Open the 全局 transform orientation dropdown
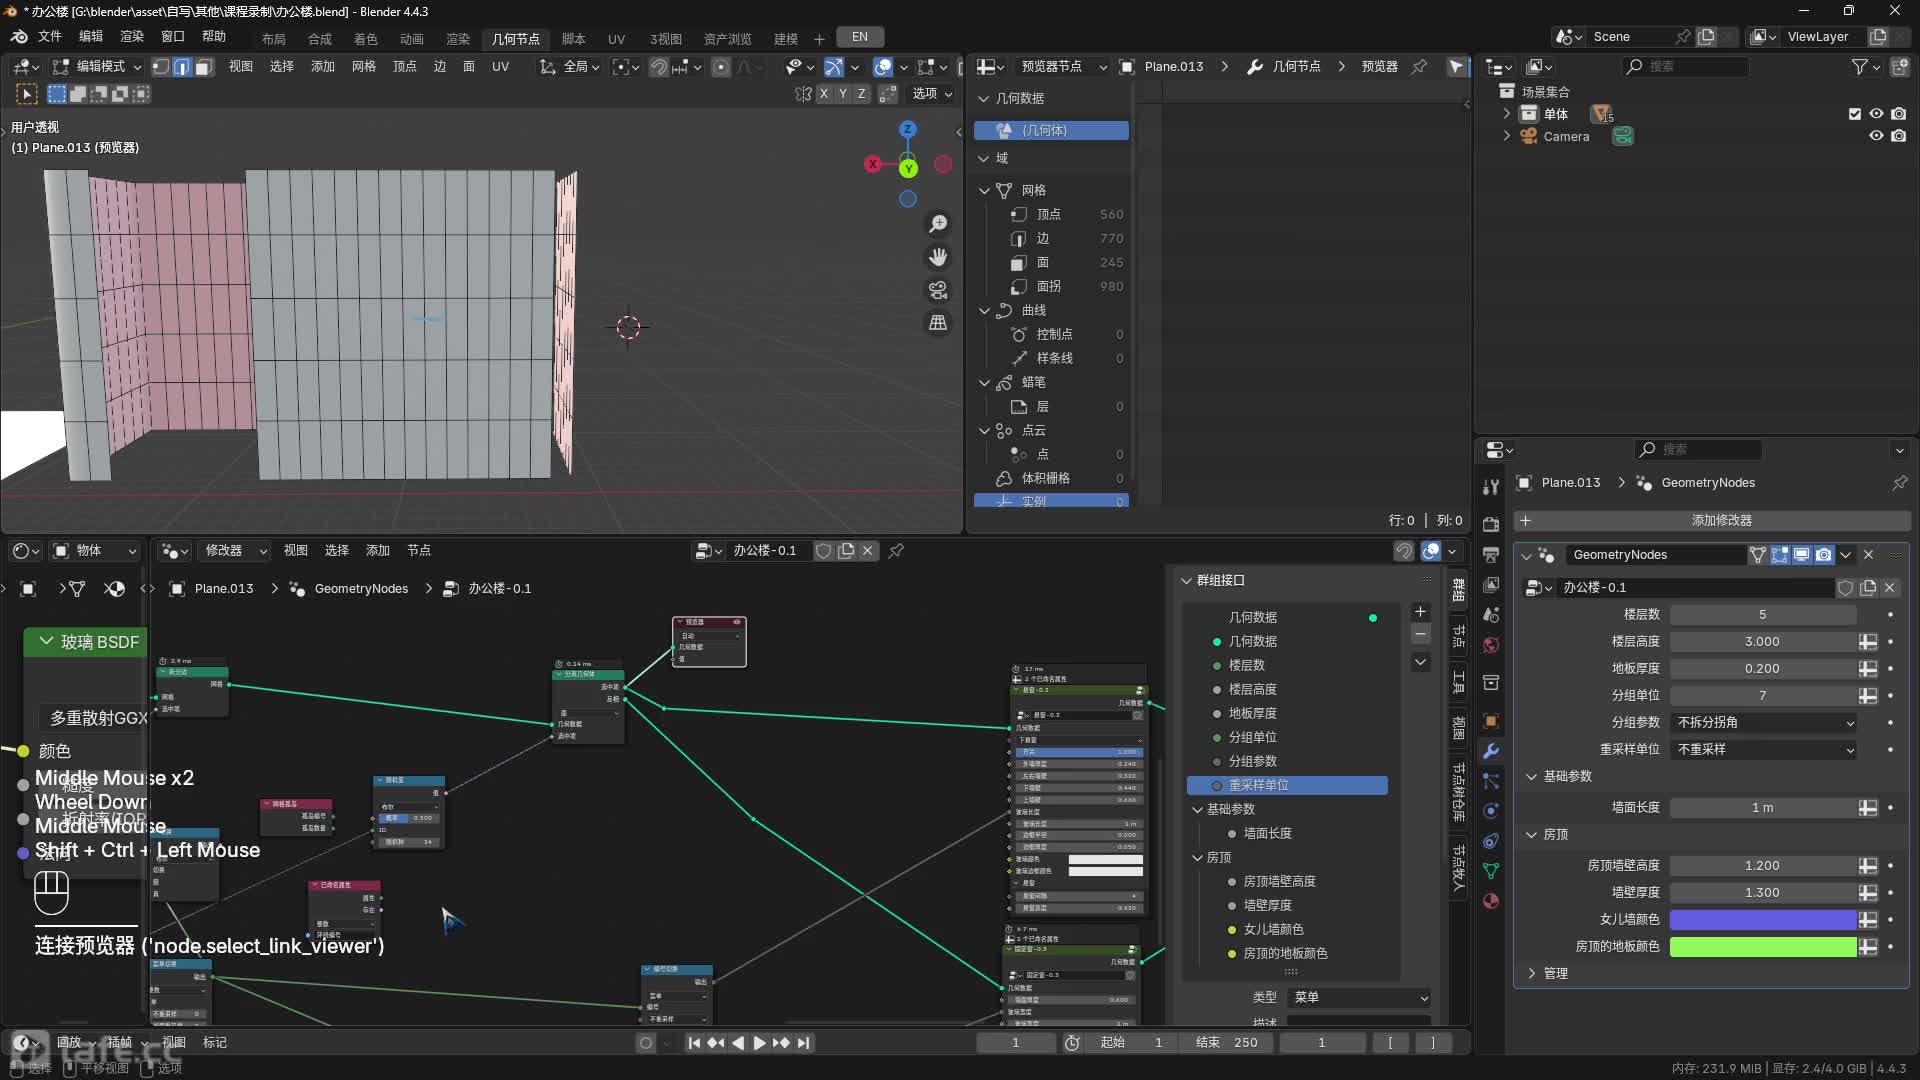This screenshot has height=1080, width=1920. point(569,67)
